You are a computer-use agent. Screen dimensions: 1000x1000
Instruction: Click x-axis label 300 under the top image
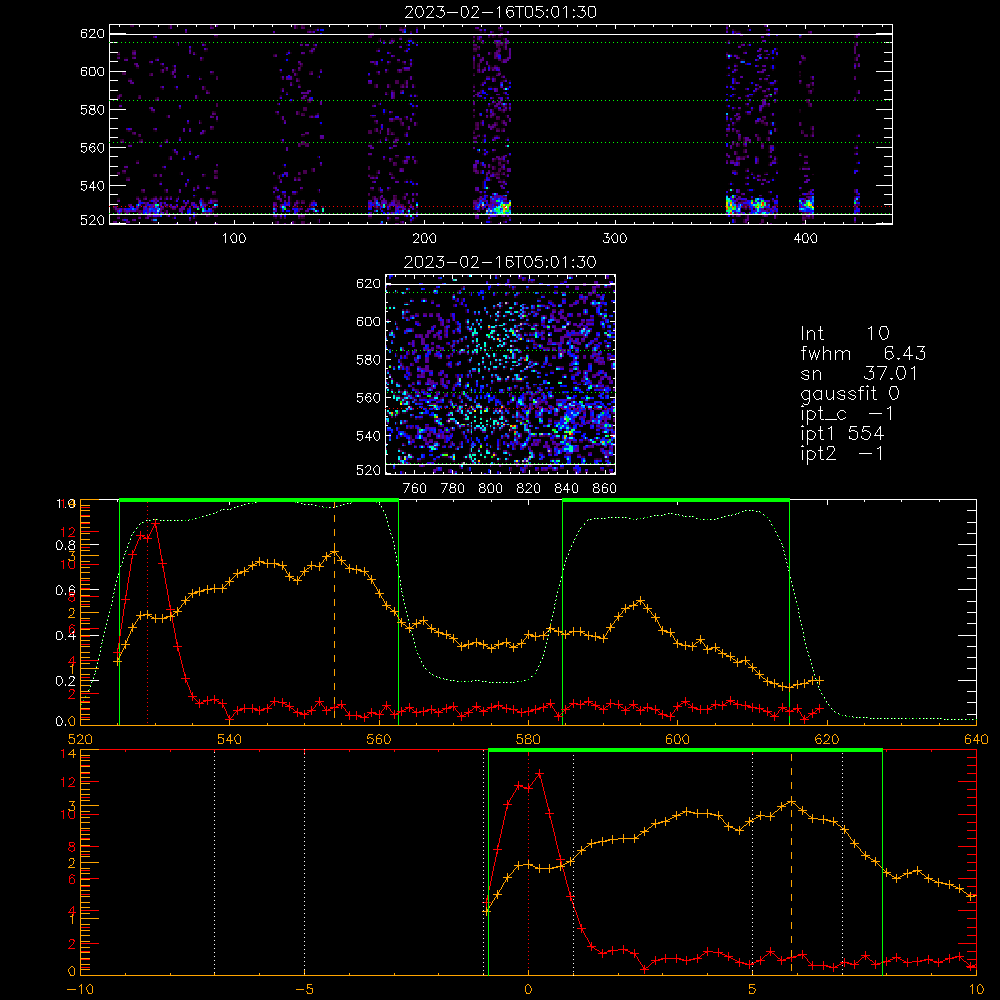(x=615, y=239)
